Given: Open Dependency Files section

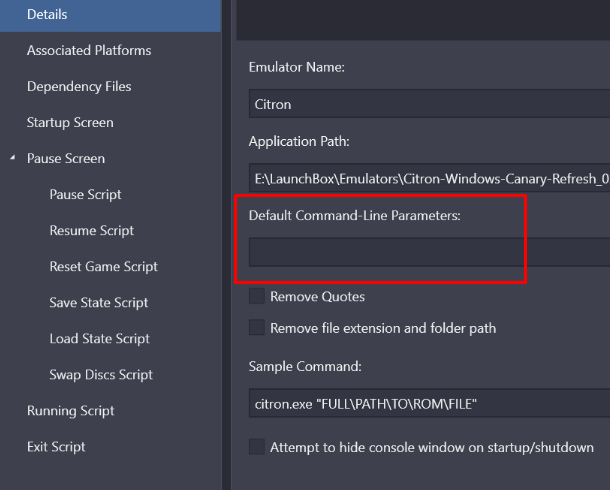Looking at the screenshot, I should tap(79, 87).
